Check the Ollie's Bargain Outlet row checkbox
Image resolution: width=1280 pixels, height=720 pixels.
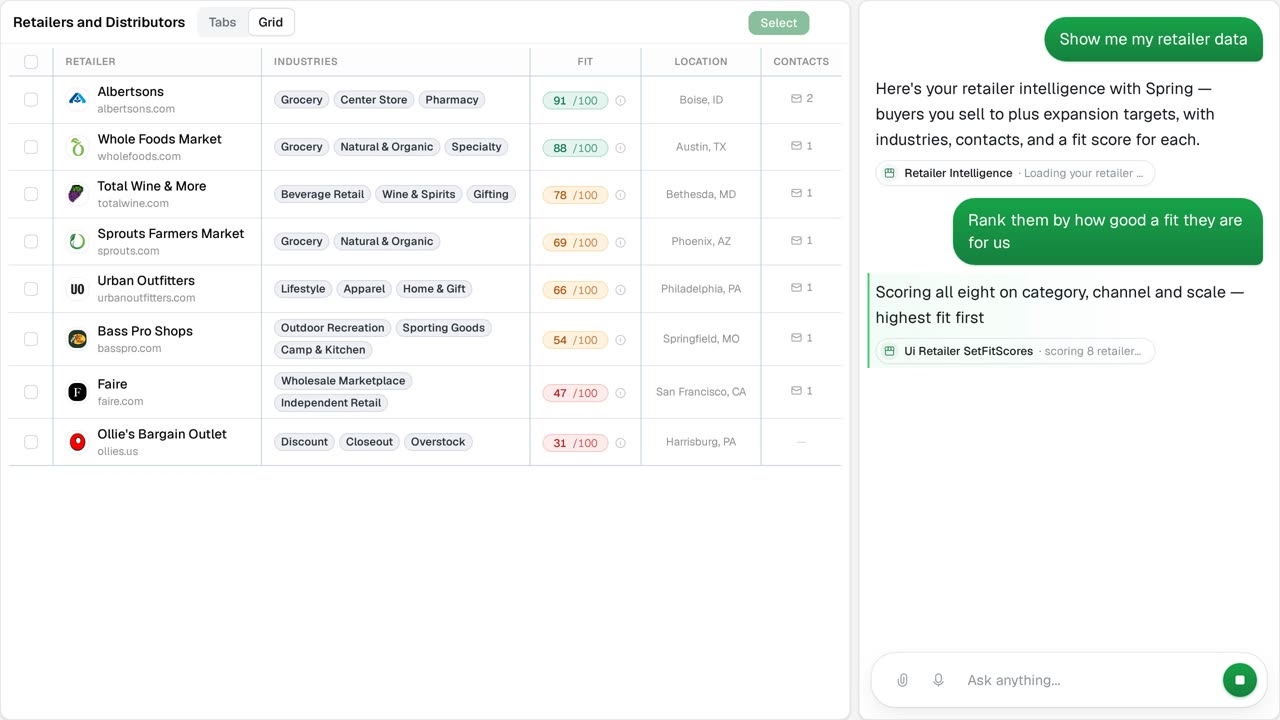pyautogui.click(x=31, y=442)
